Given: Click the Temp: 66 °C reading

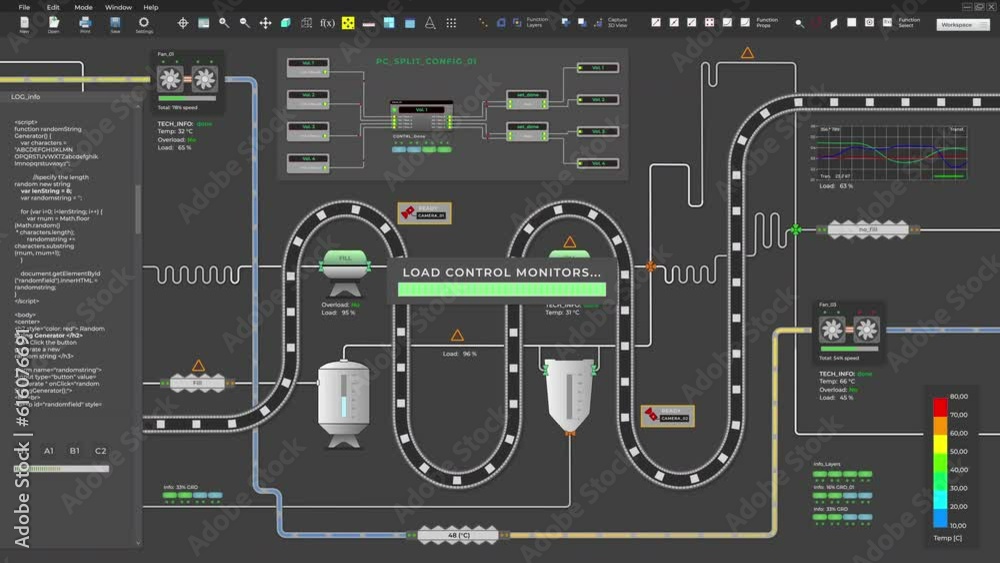Looking at the screenshot, I should 837,381.
